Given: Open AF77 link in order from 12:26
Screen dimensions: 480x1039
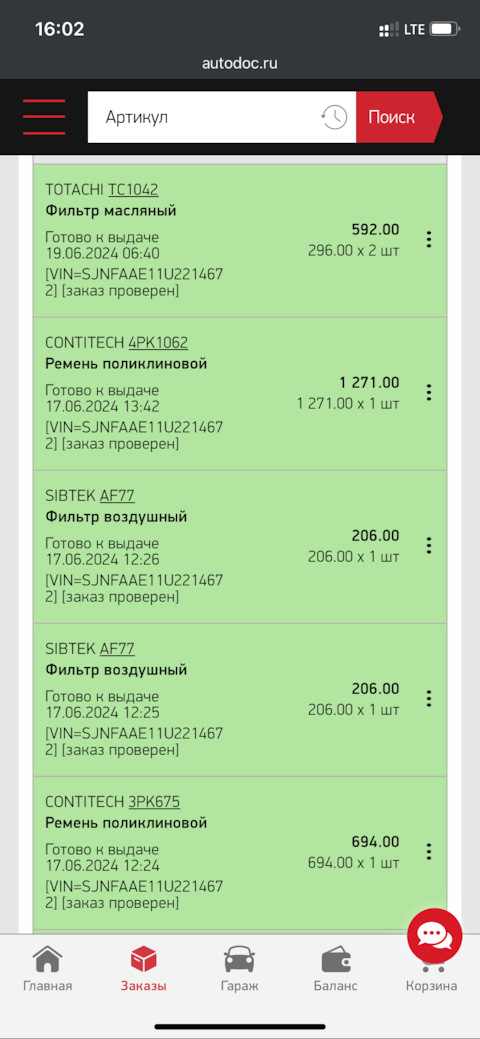Looking at the screenshot, I should (117, 496).
